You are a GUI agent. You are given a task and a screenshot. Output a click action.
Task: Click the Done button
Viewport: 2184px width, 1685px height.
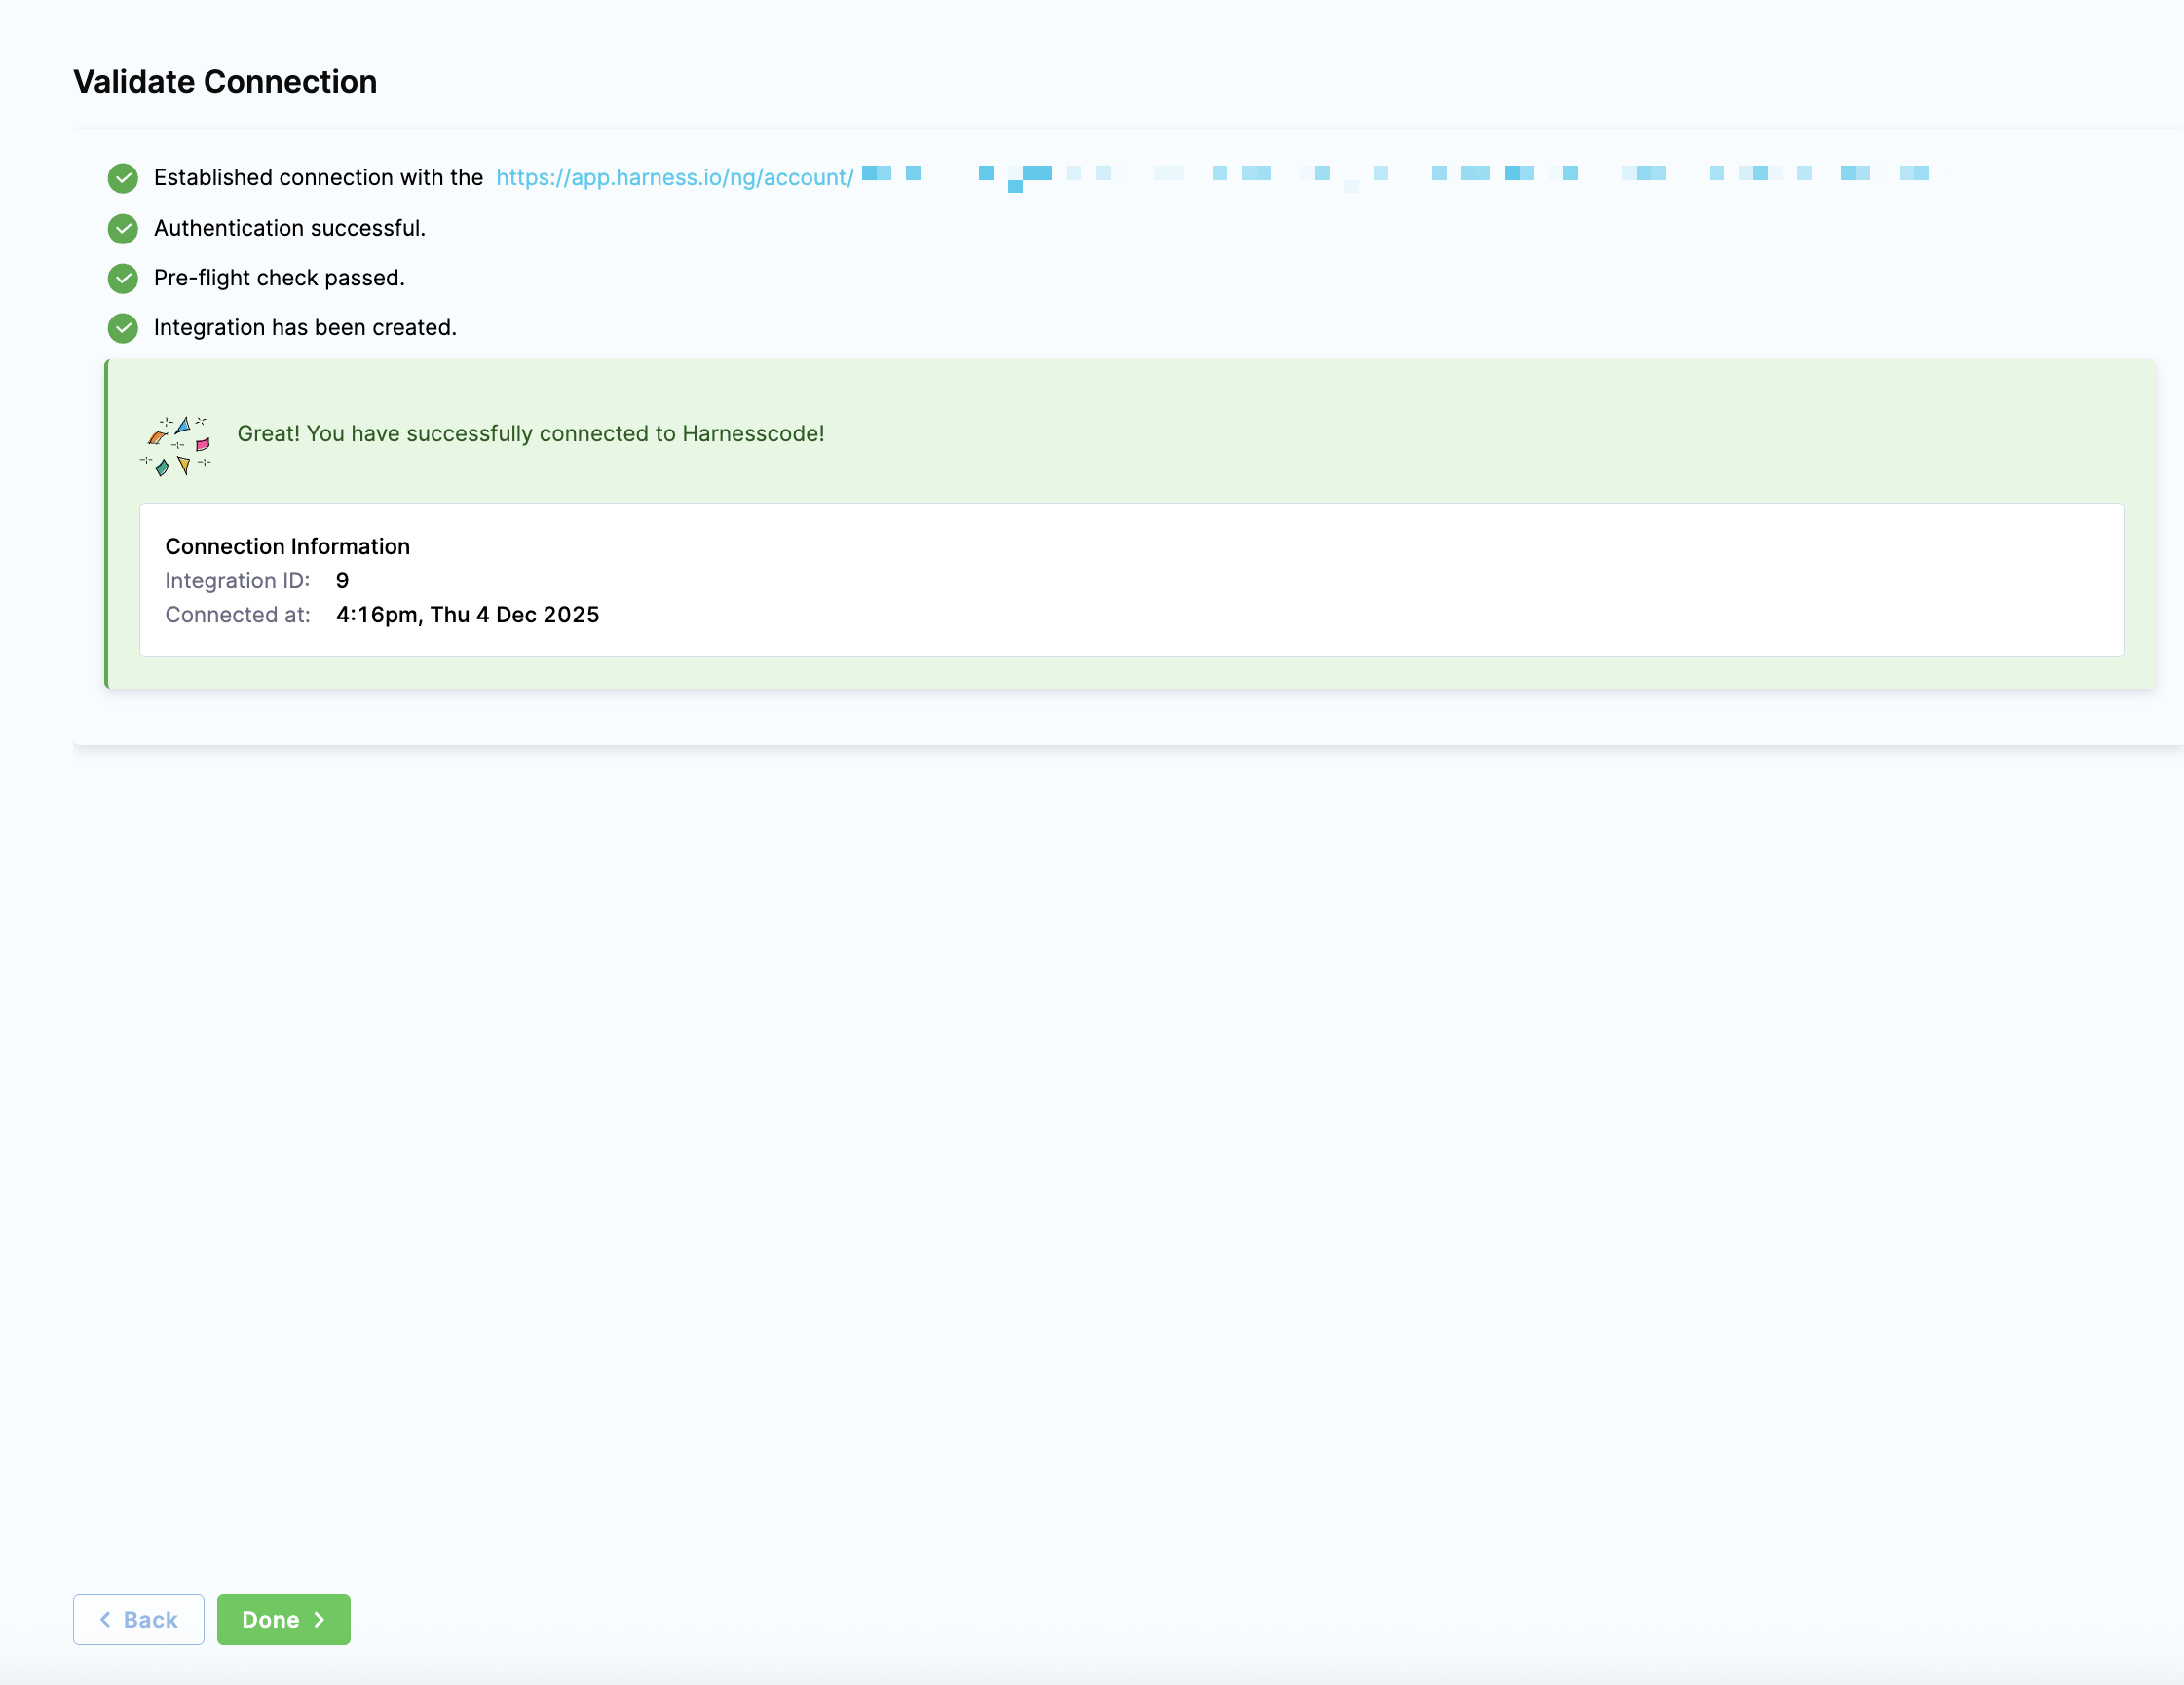282,1619
